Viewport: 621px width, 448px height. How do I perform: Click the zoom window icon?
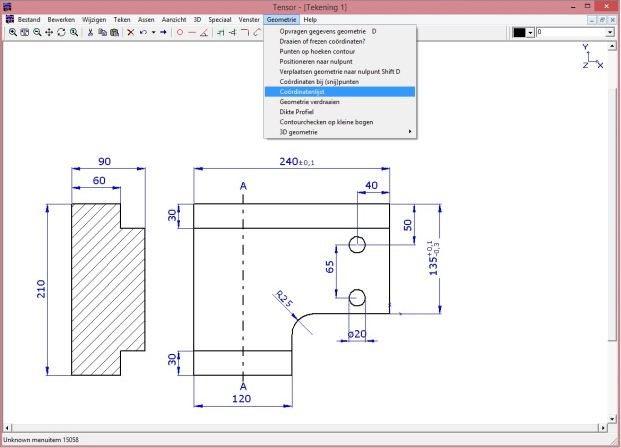[x=25, y=32]
